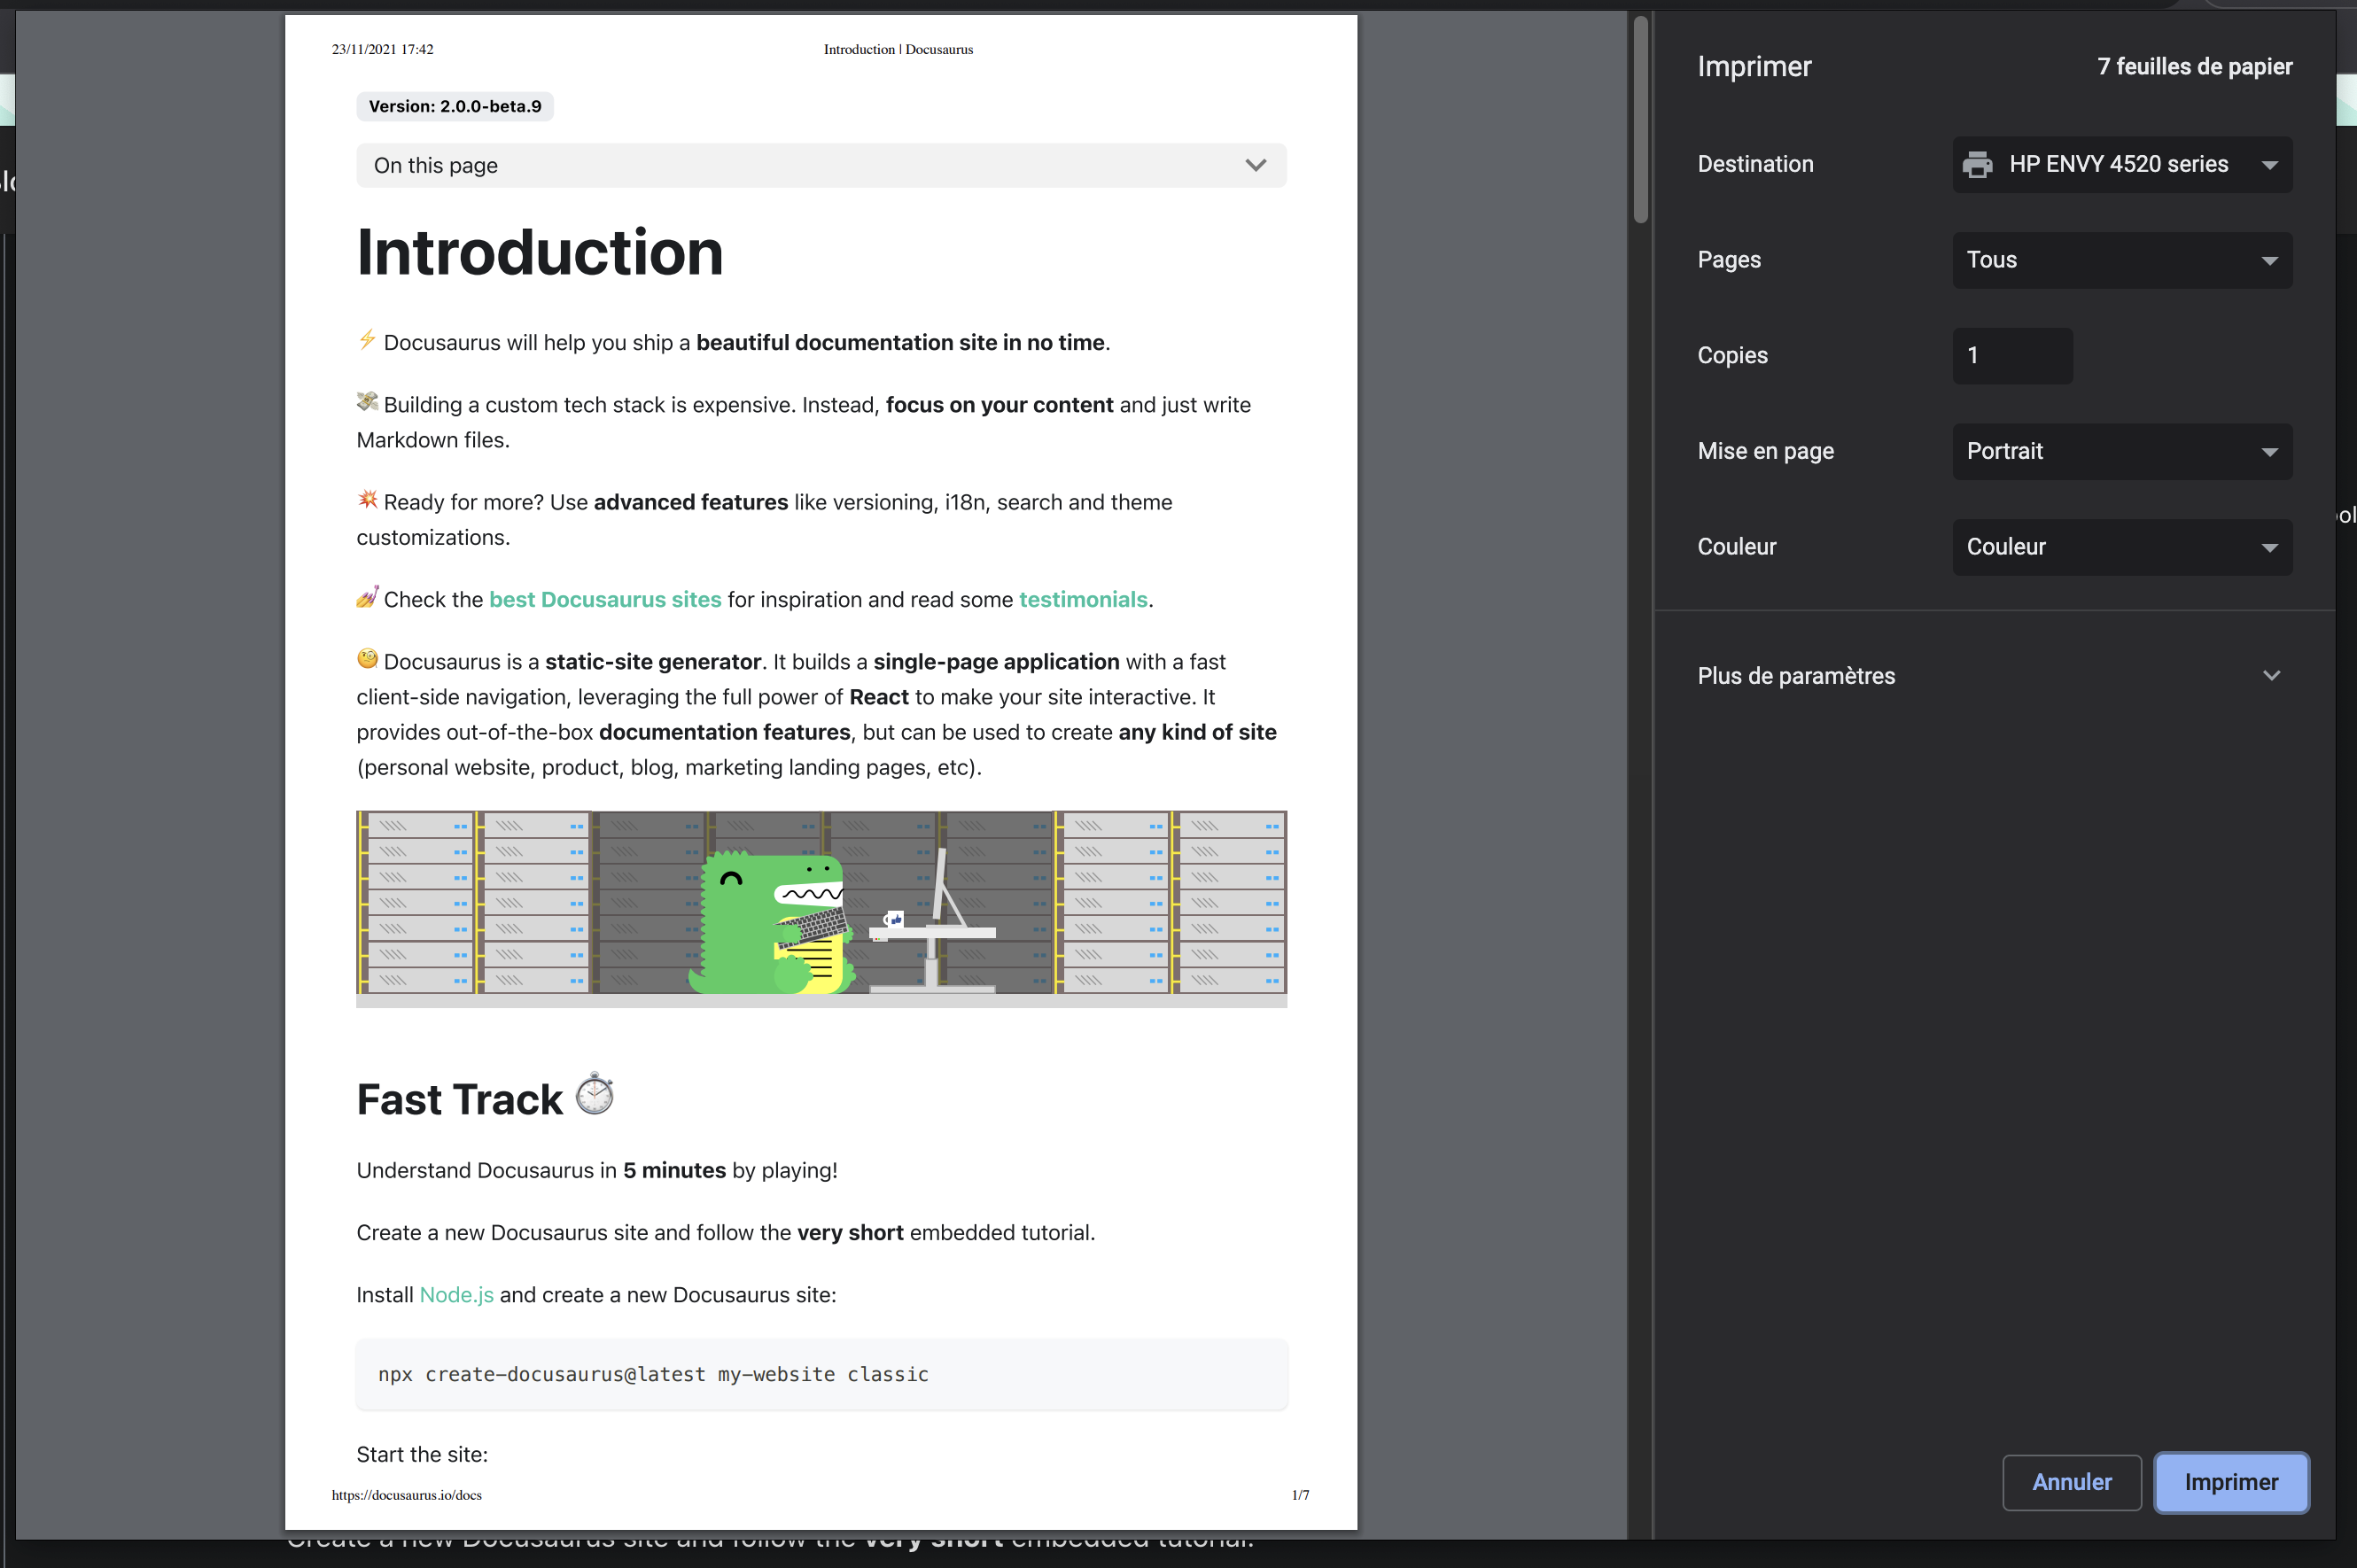Expand the On this page menu
The height and width of the screenshot is (1568, 2357).
click(x=821, y=165)
